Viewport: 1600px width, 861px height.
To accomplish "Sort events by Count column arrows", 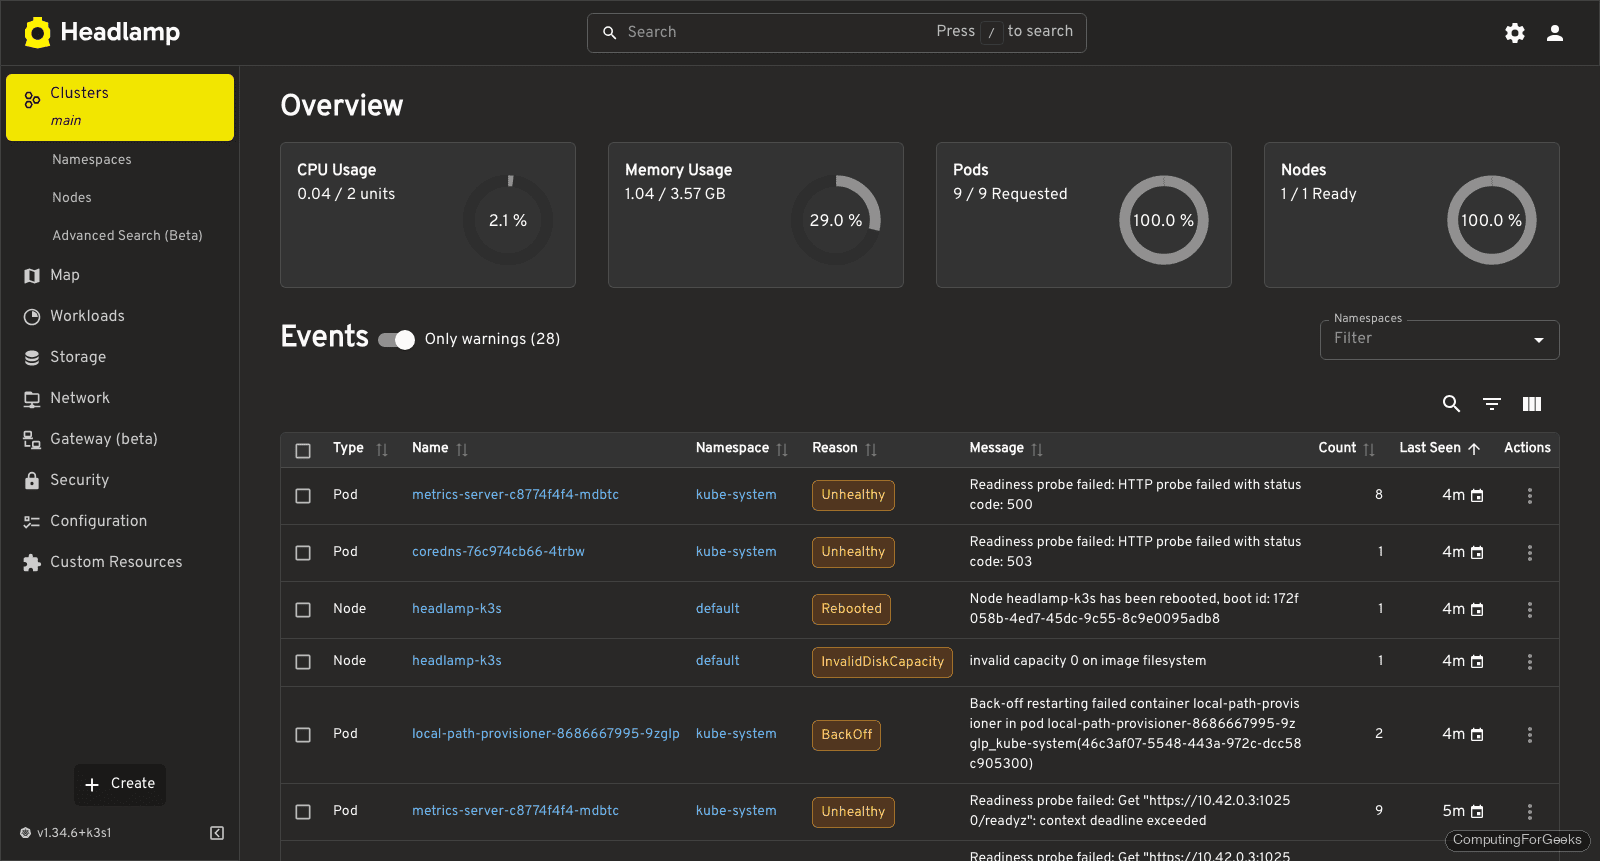I will pos(1369,450).
